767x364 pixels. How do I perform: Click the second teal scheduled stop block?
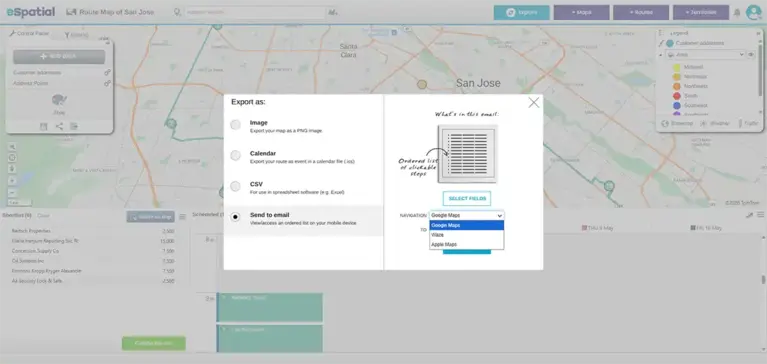[x=270, y=339]
